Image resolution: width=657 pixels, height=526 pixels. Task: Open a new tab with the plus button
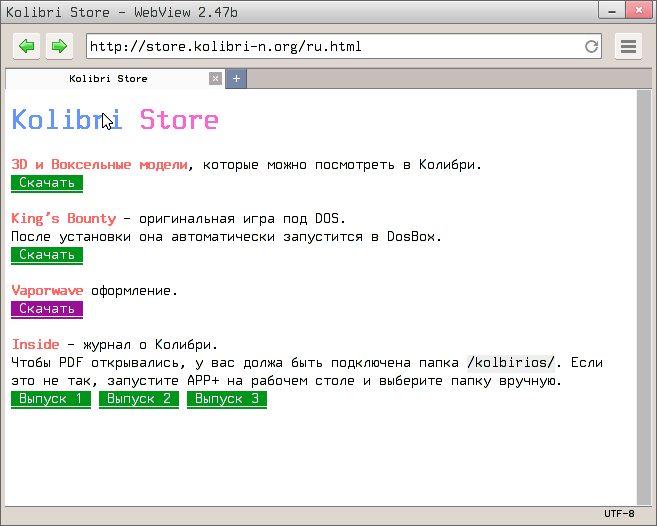click(x=237, y=78)
